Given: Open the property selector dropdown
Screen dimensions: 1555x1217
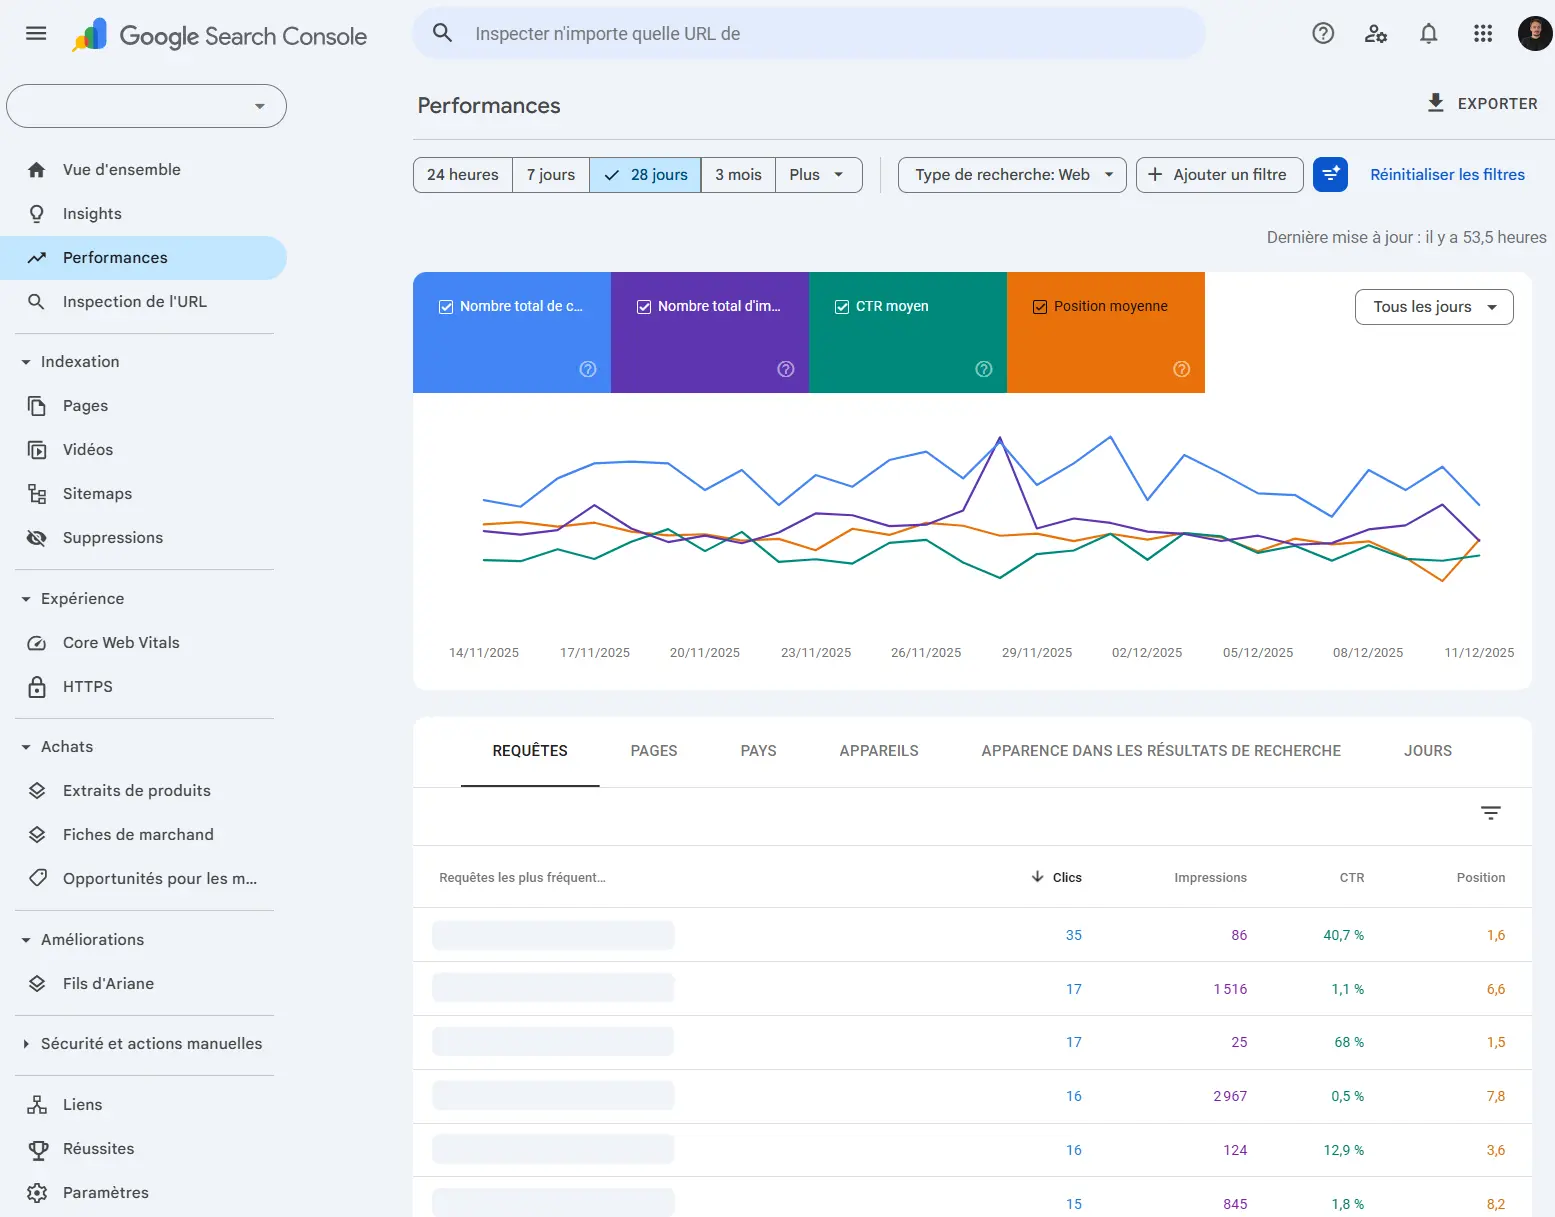Looking at the screenshot, I should click(146, 105).
